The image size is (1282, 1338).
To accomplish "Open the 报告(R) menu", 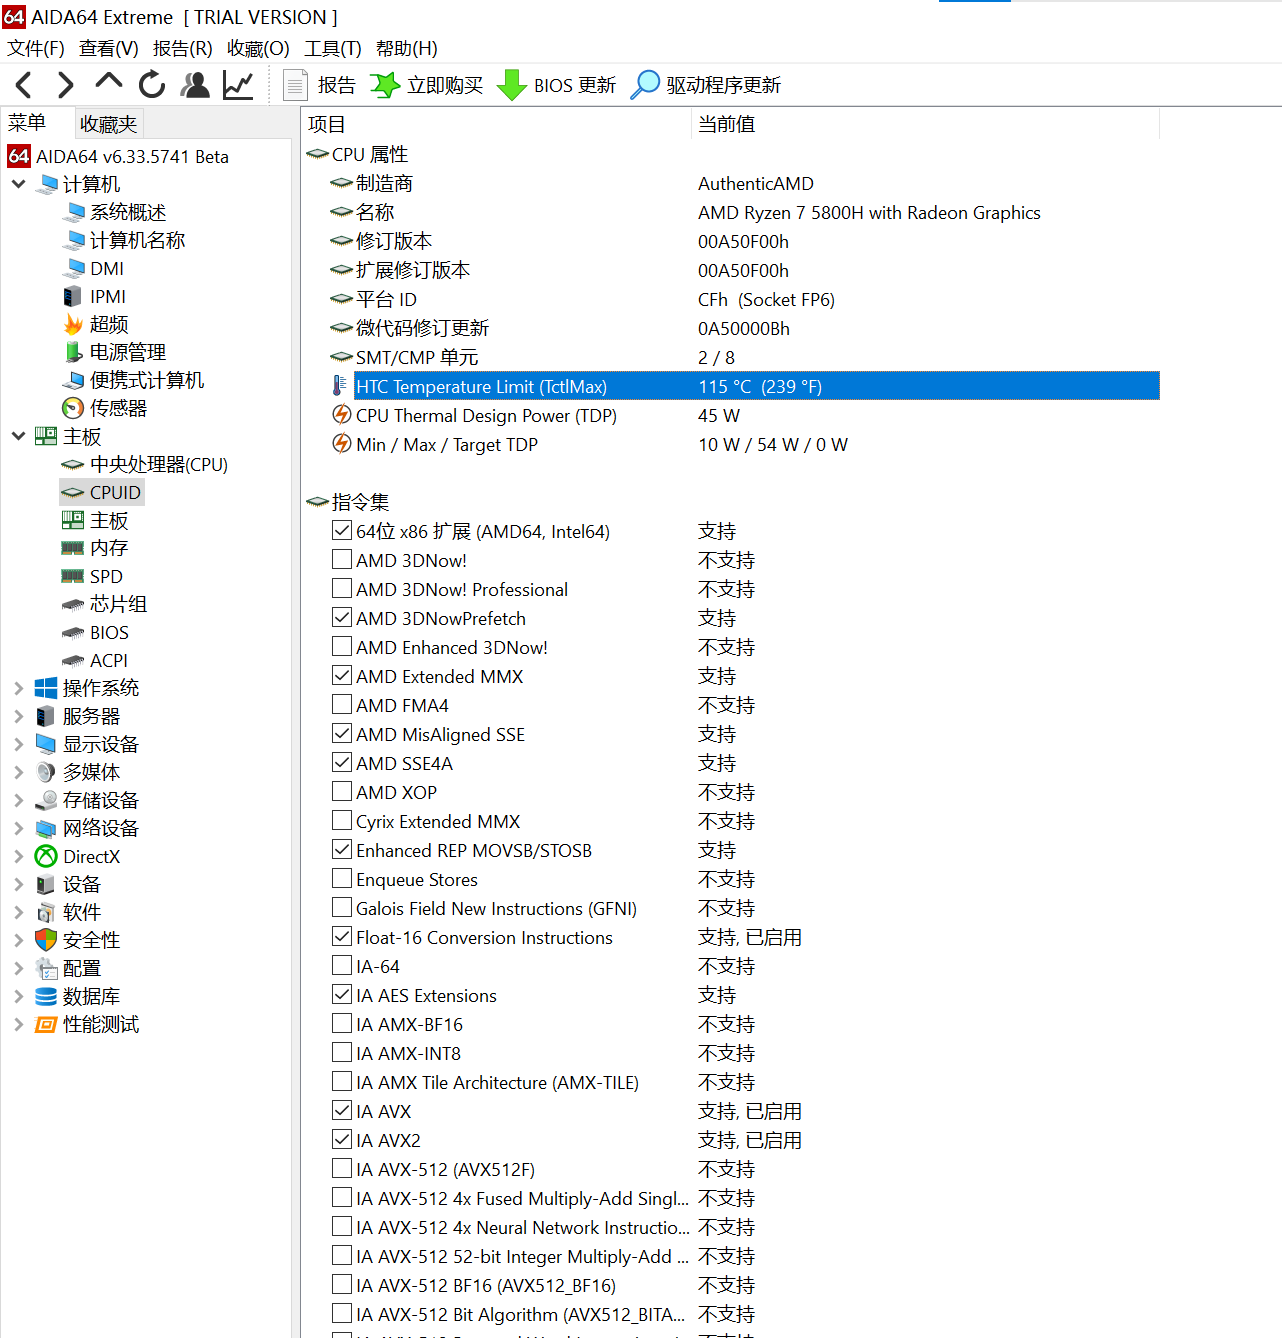I will tap(183, 48).
